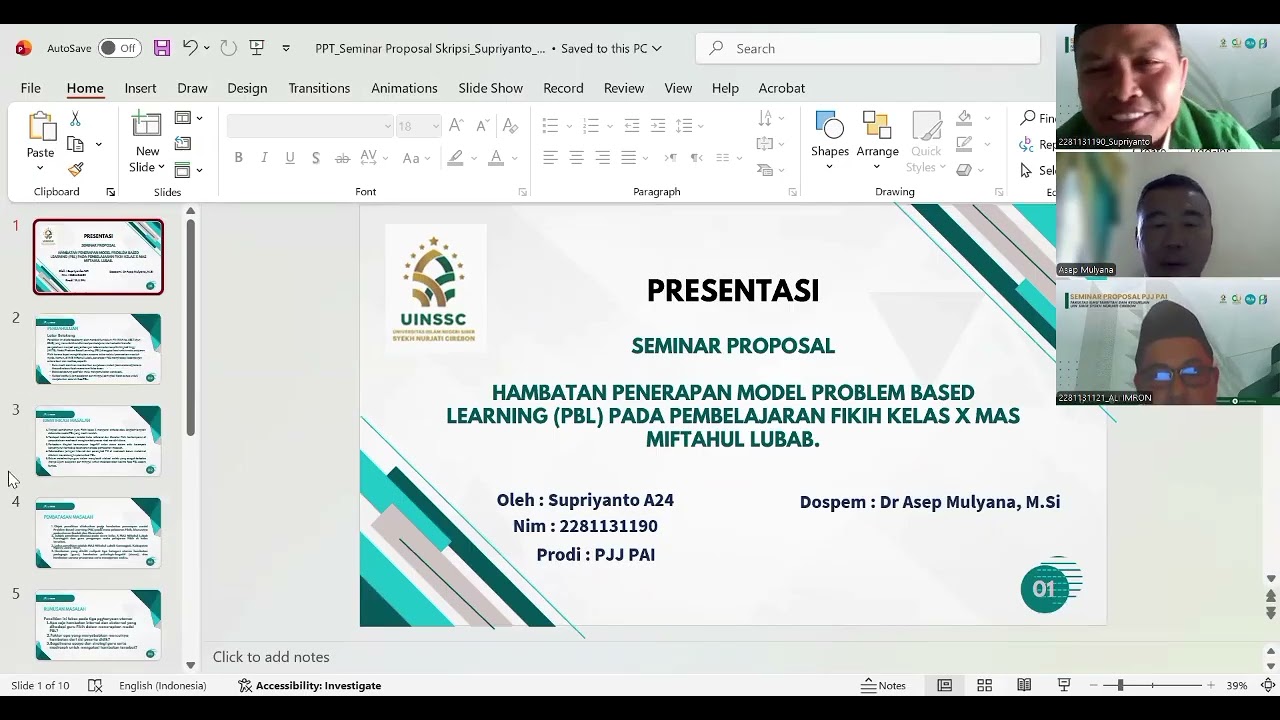Toggle Strikethrough formatting
This screenshot has width=1280, height=720.
pyautogui.click(x=342, y=157)
